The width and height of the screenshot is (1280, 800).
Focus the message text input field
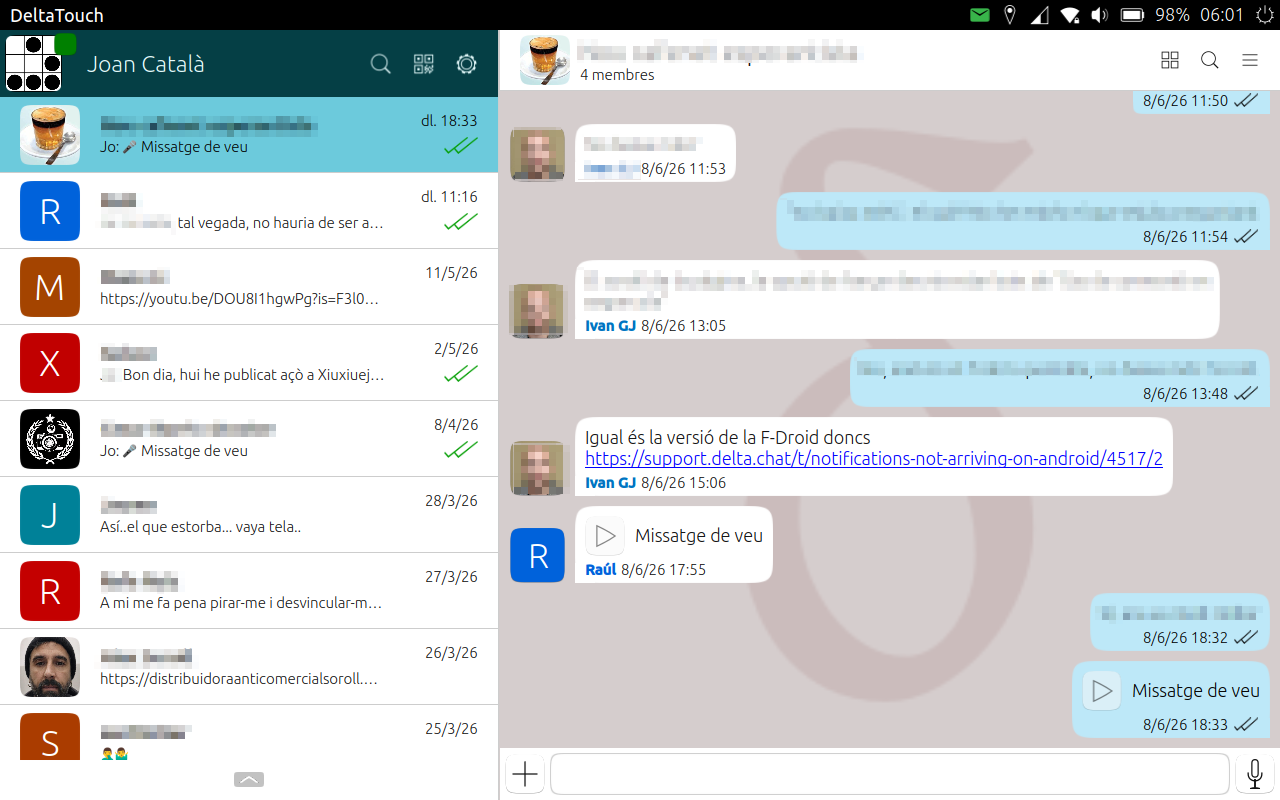[889, 774]
